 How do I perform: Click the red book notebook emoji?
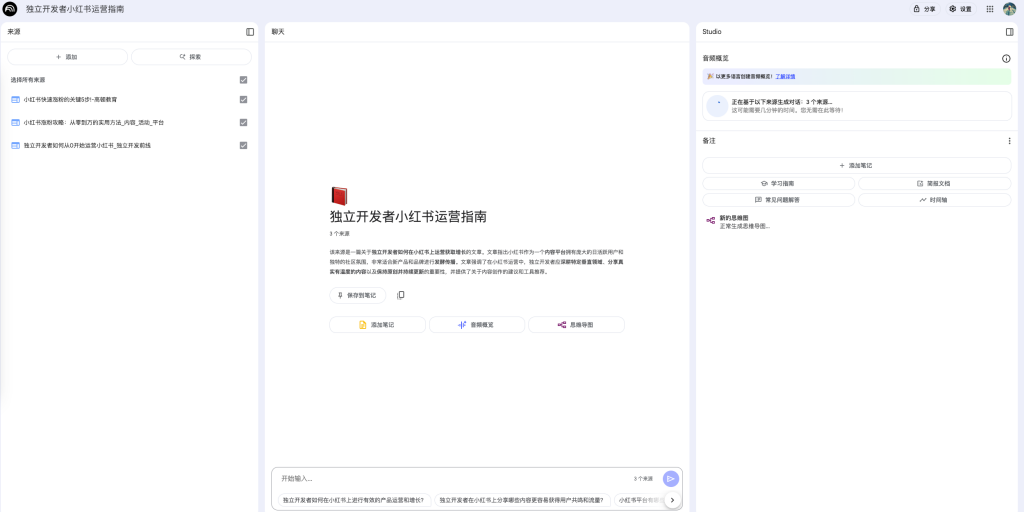click(339, 197)
